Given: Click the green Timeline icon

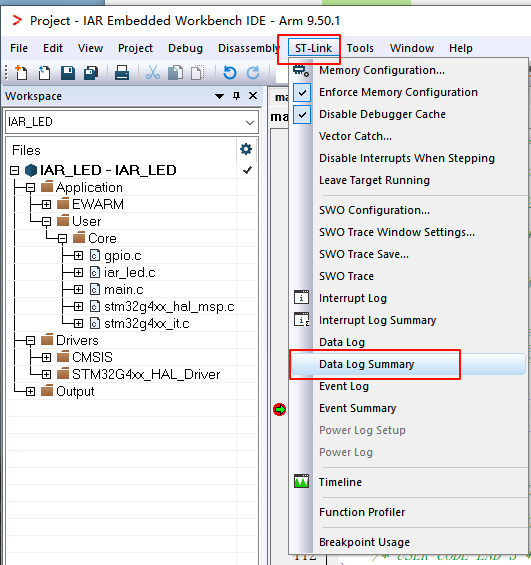Looking at the screenshot, I should (x=302, y=482).
